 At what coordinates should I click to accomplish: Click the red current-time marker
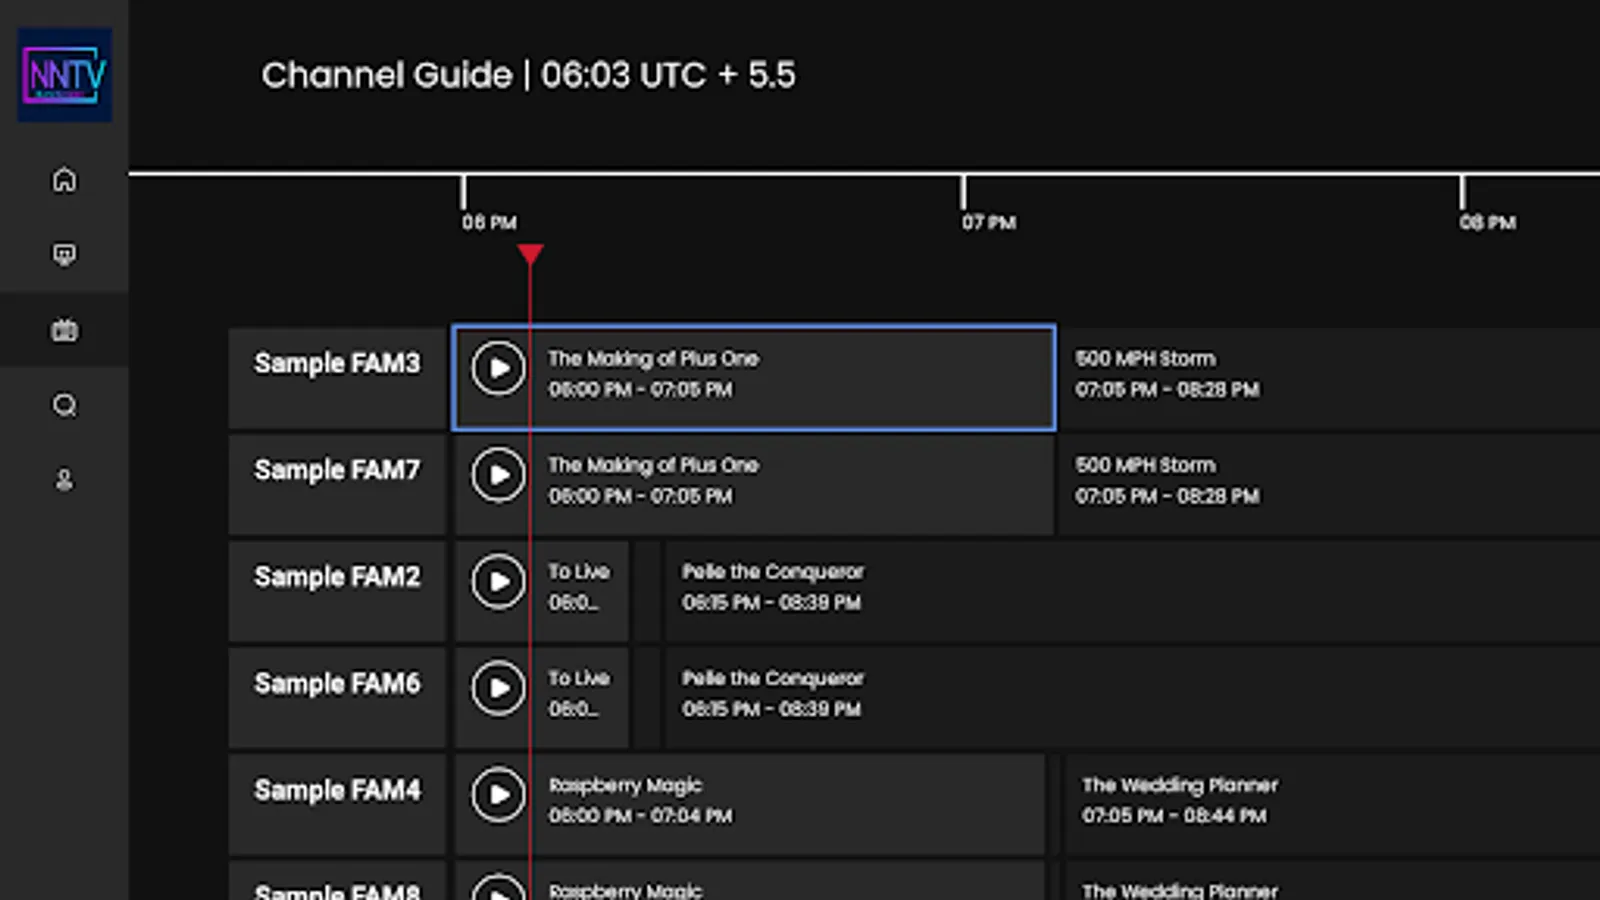(530, 255)
